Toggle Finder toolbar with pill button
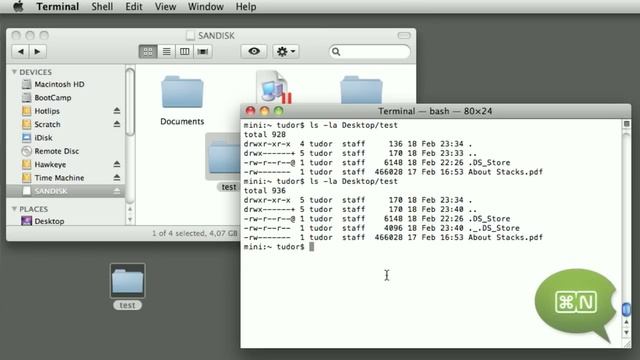The width and height of the screenshot is (640, 360). 404,36
